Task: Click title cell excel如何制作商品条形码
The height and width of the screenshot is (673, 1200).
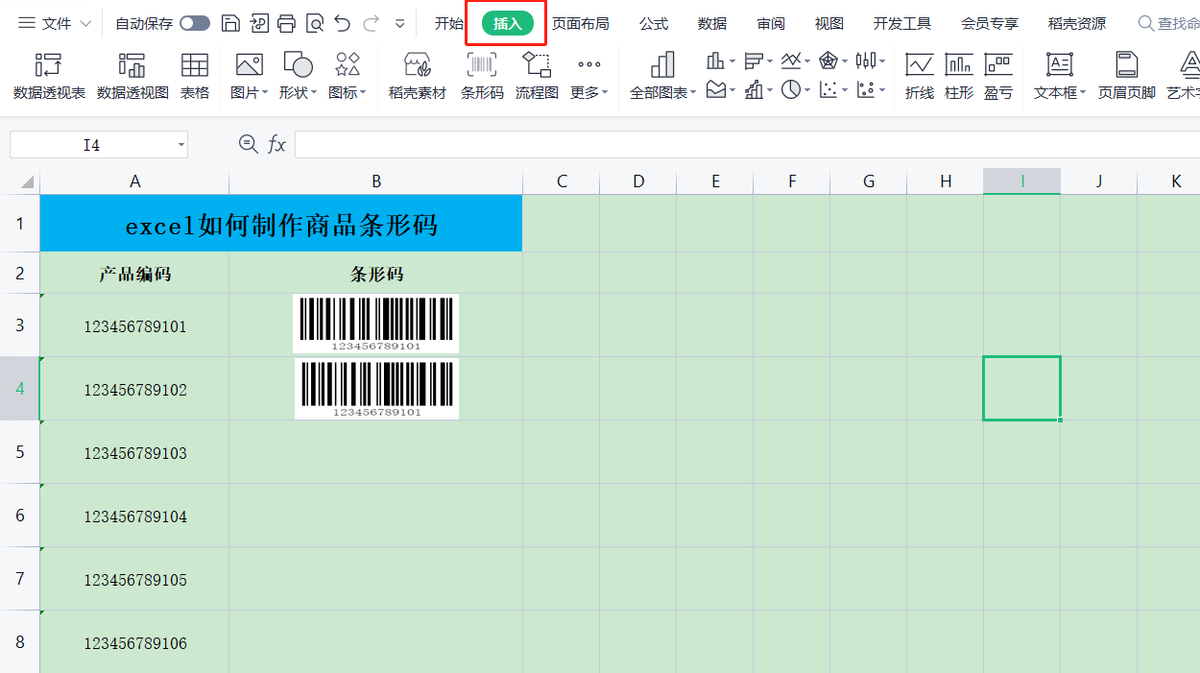Action: pyautogui.click(x=281, y=223)
